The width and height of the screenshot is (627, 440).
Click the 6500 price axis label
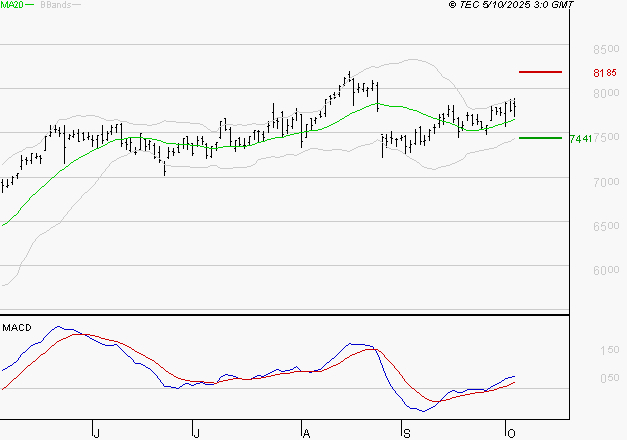606,226
